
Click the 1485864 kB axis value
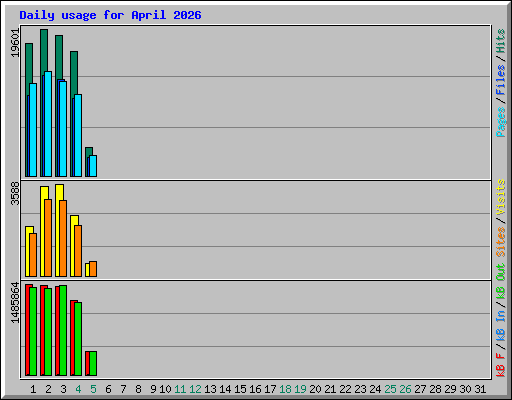point(15,303)
